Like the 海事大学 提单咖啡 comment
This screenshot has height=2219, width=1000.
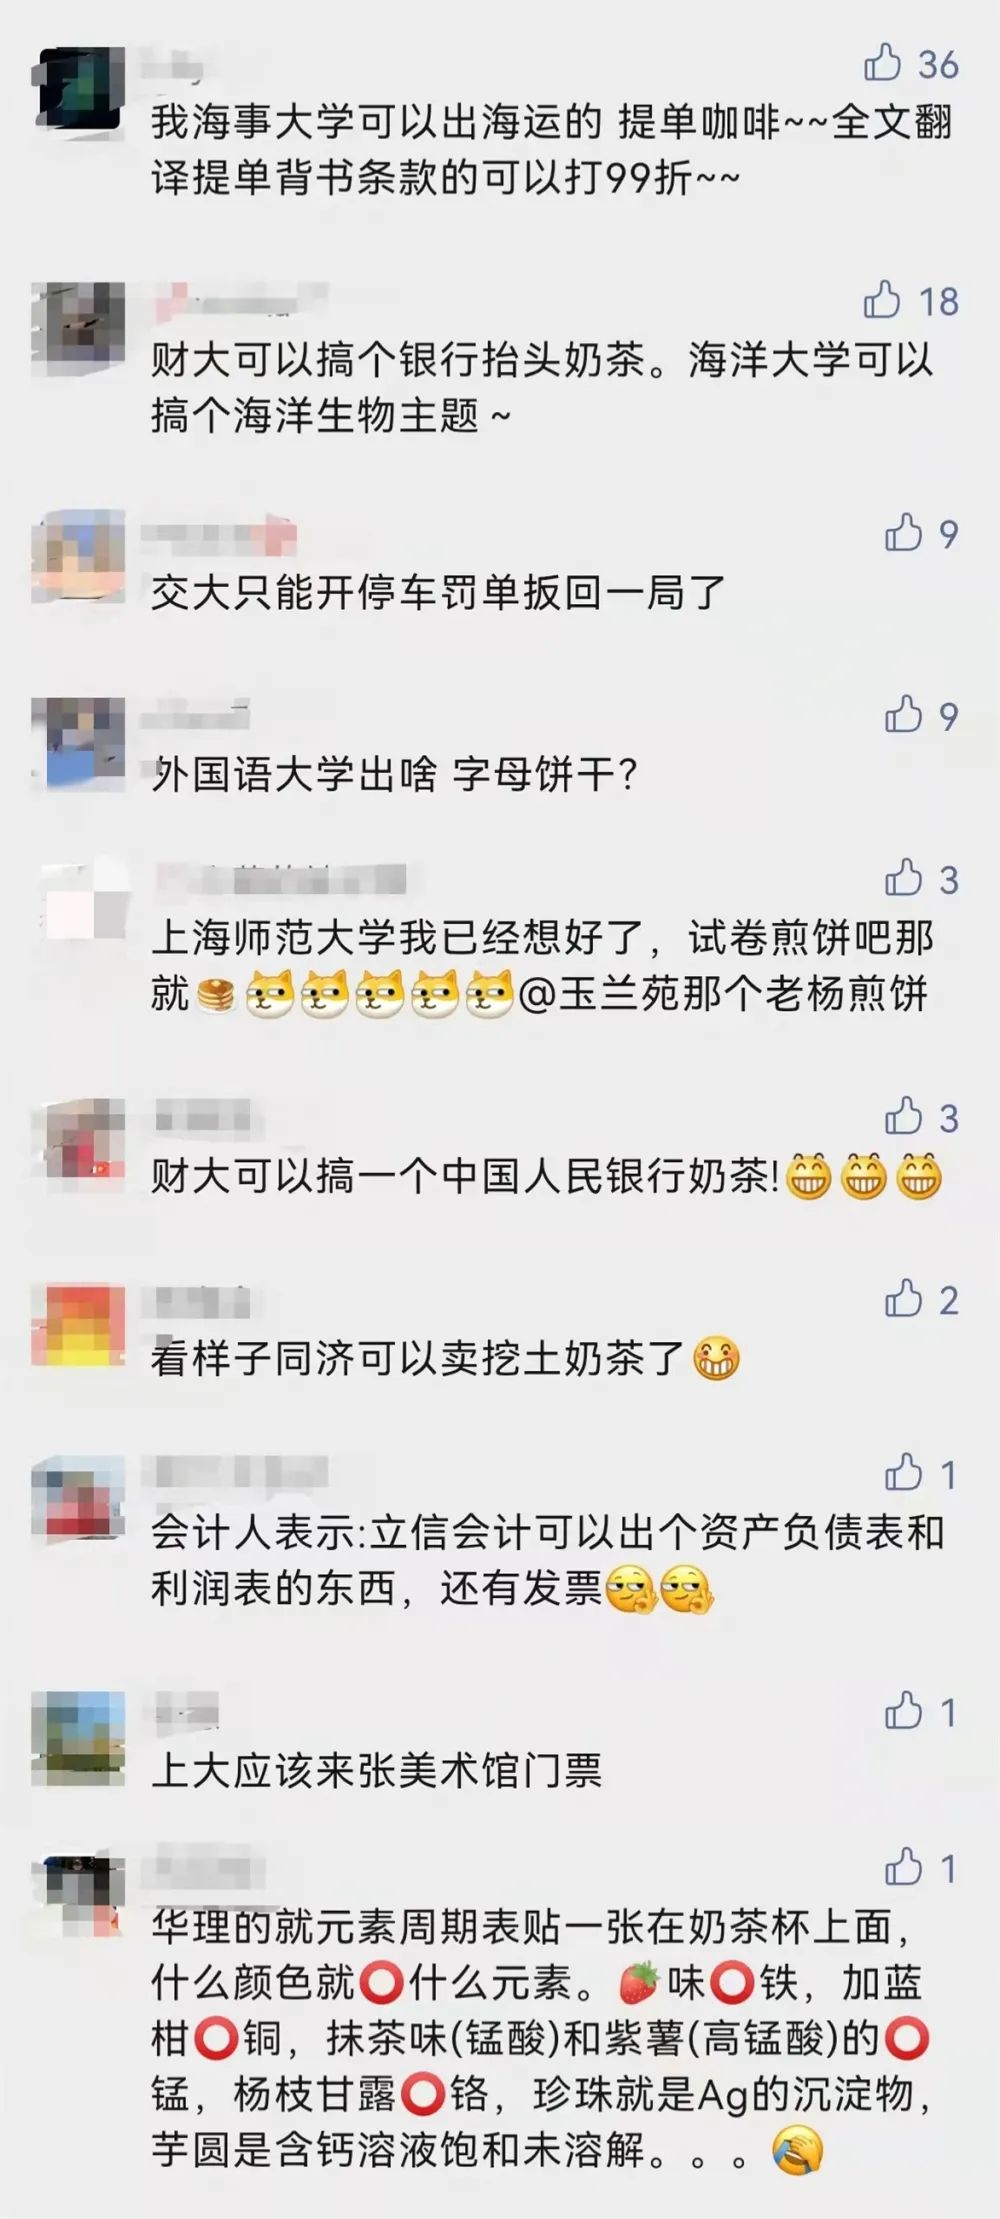pos(883,63)
